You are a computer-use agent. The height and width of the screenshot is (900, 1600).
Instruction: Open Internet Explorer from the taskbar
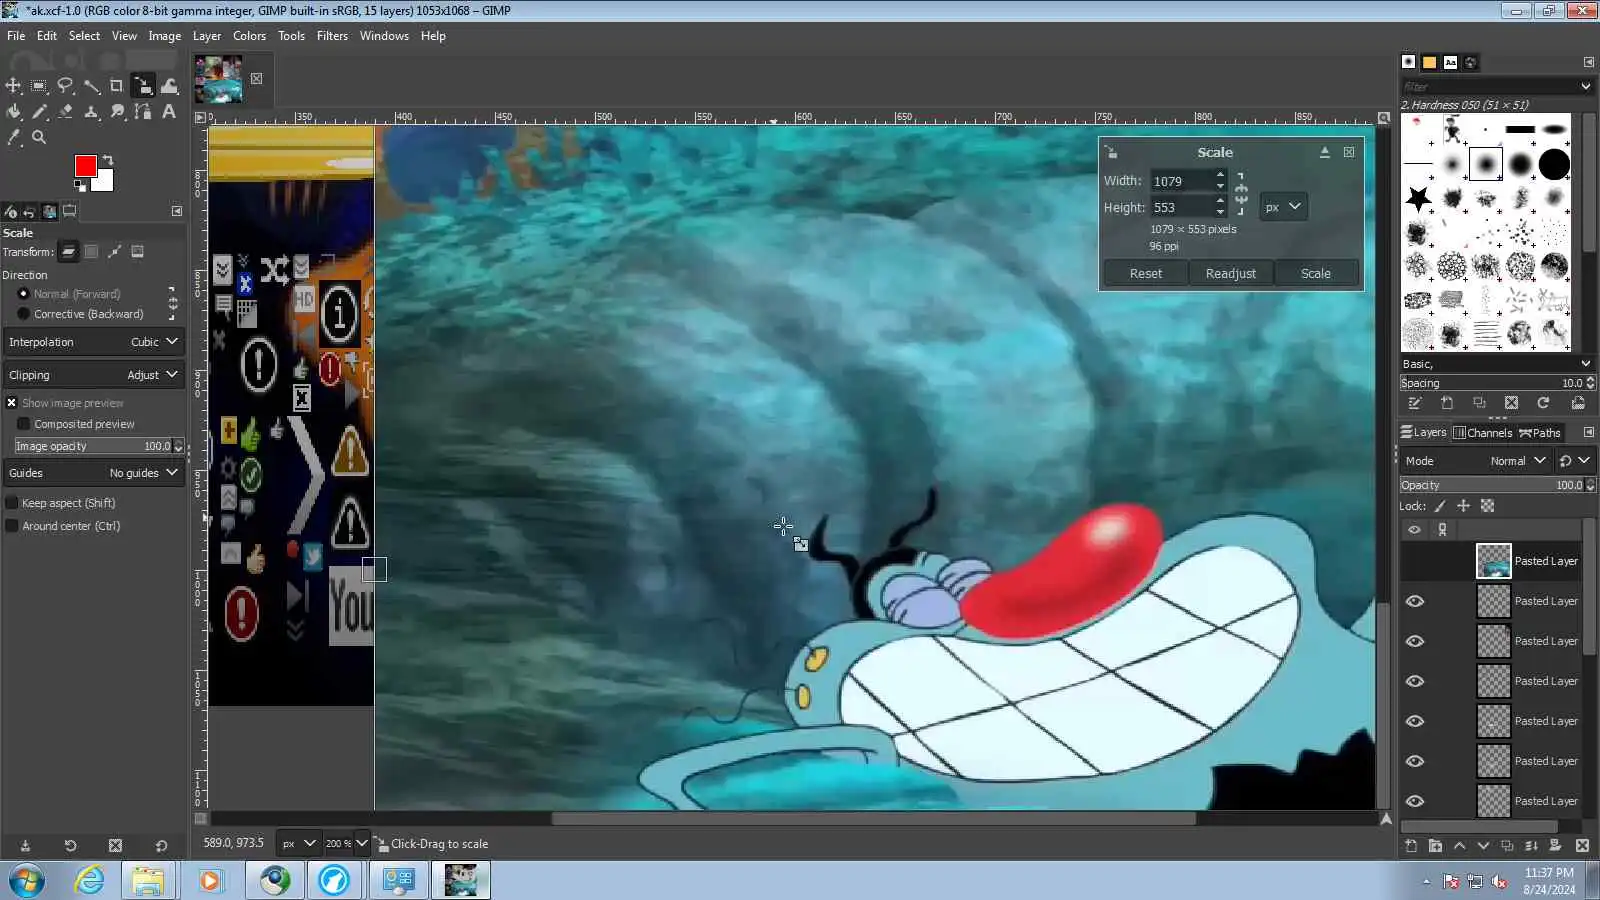[x=90, y=880]
